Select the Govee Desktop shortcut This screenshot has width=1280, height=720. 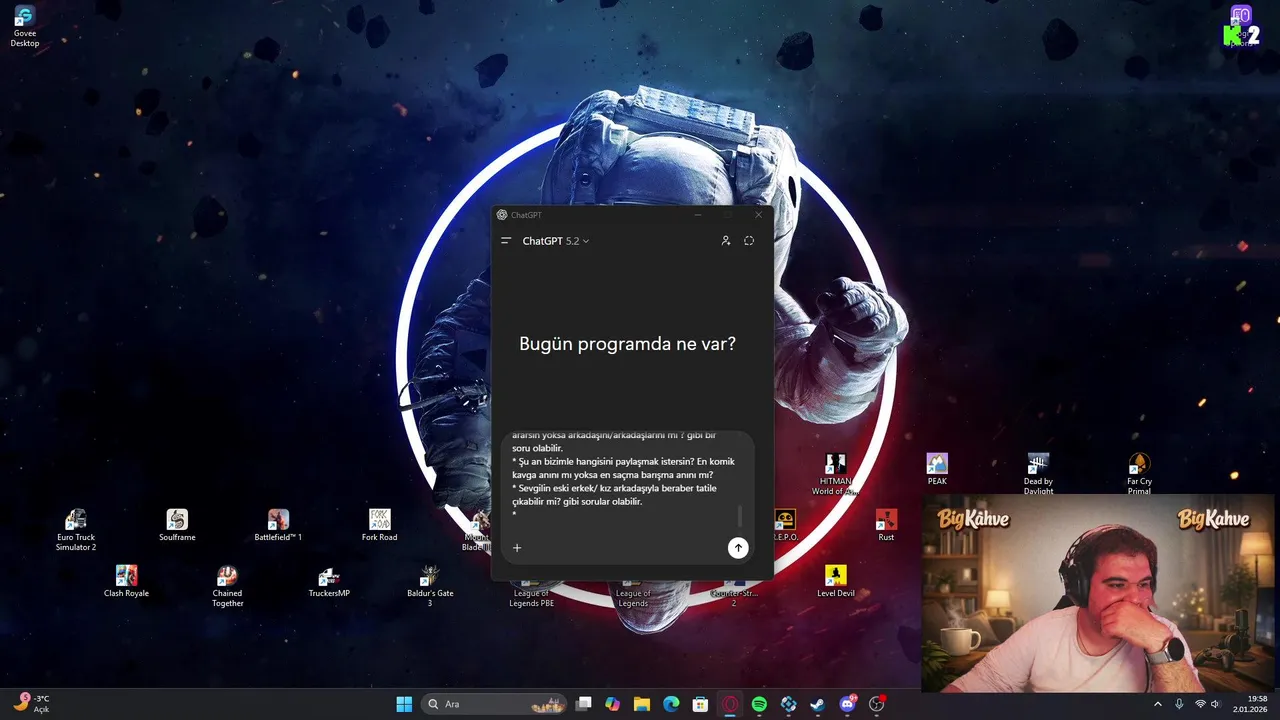[25, 26]
